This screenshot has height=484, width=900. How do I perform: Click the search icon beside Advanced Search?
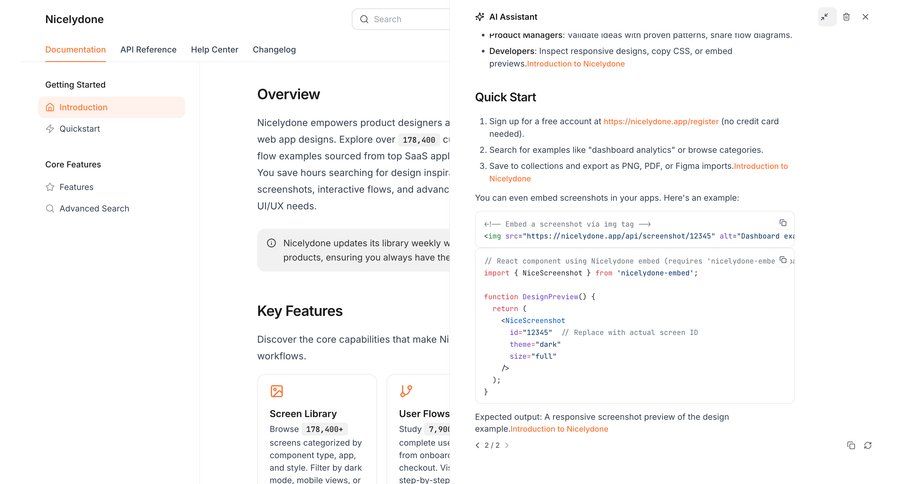(x=50, y=209)
